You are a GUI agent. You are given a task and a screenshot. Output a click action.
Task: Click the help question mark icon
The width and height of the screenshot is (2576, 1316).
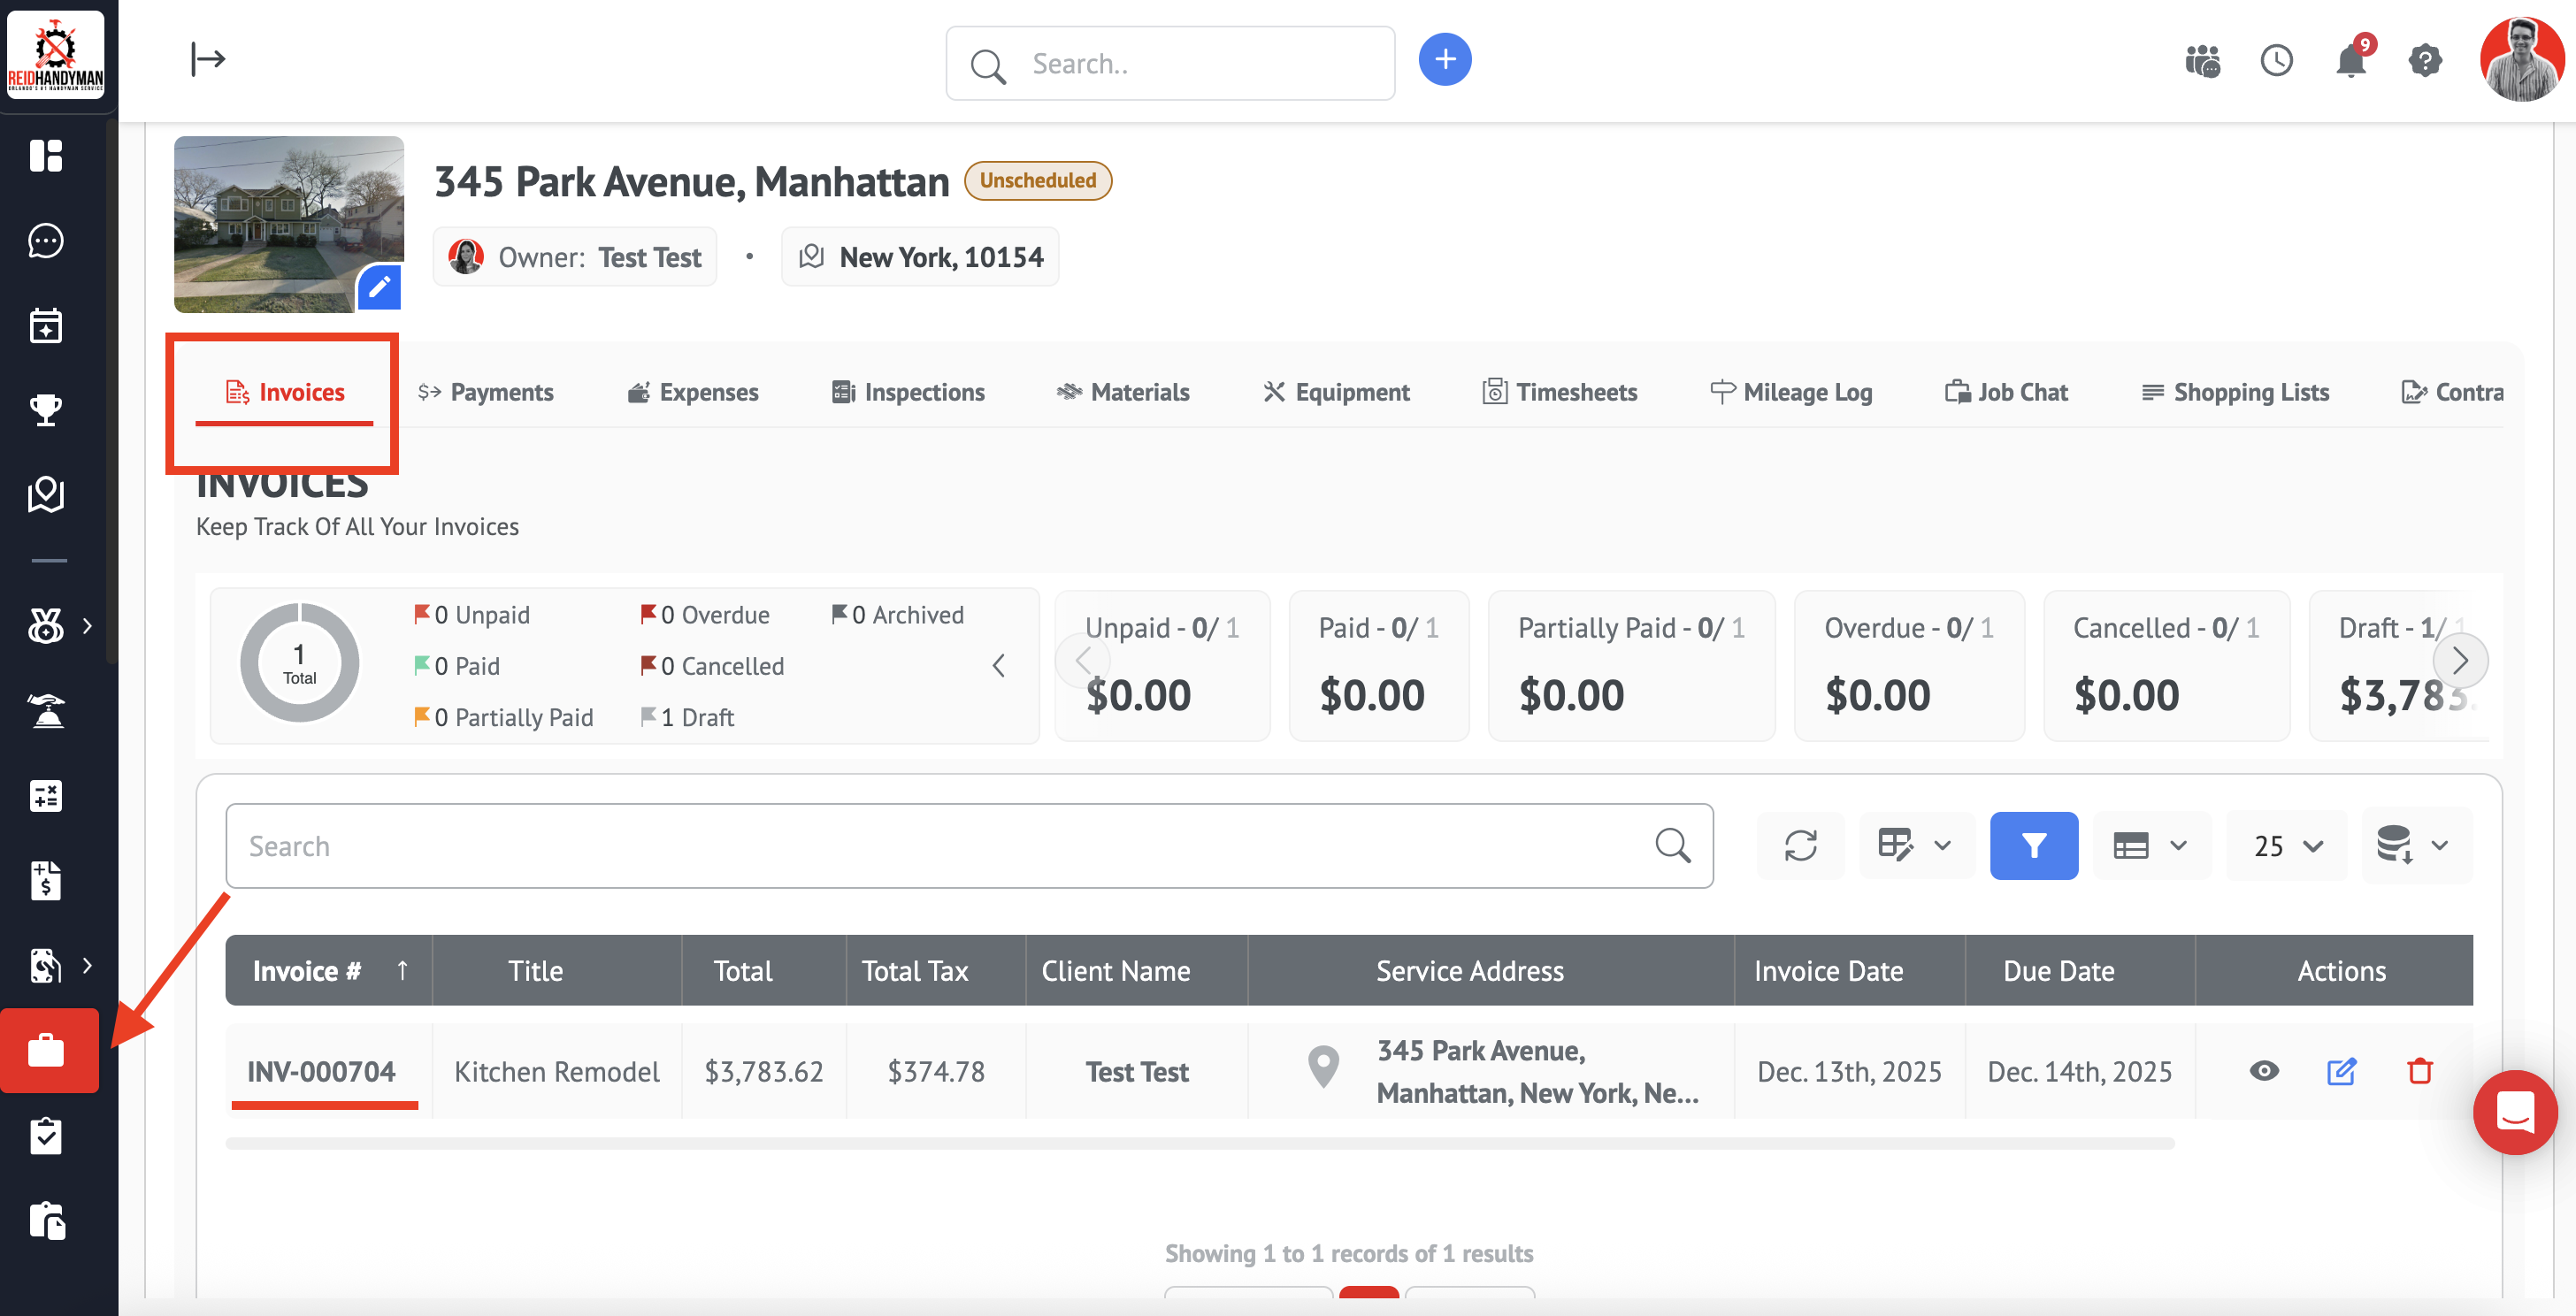[x=2425, y=61]
